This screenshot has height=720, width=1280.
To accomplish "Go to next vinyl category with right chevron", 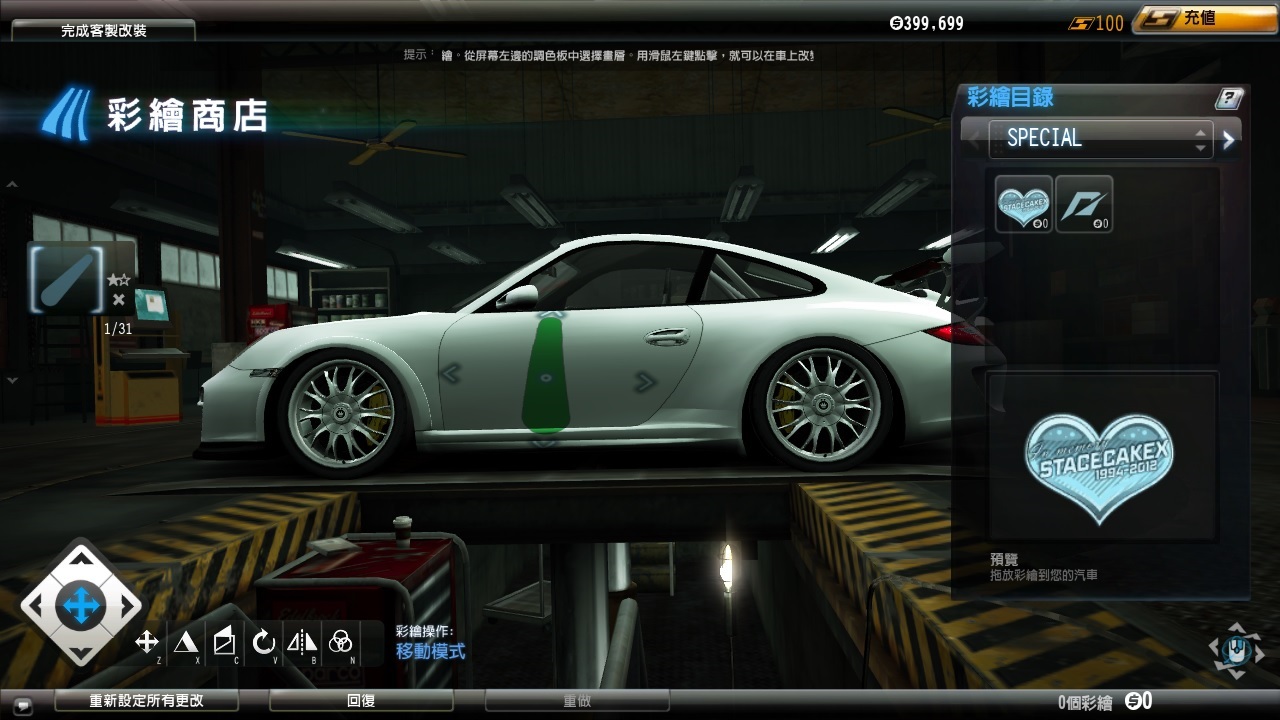I will pyautogui.click(x=1229, y=140).
